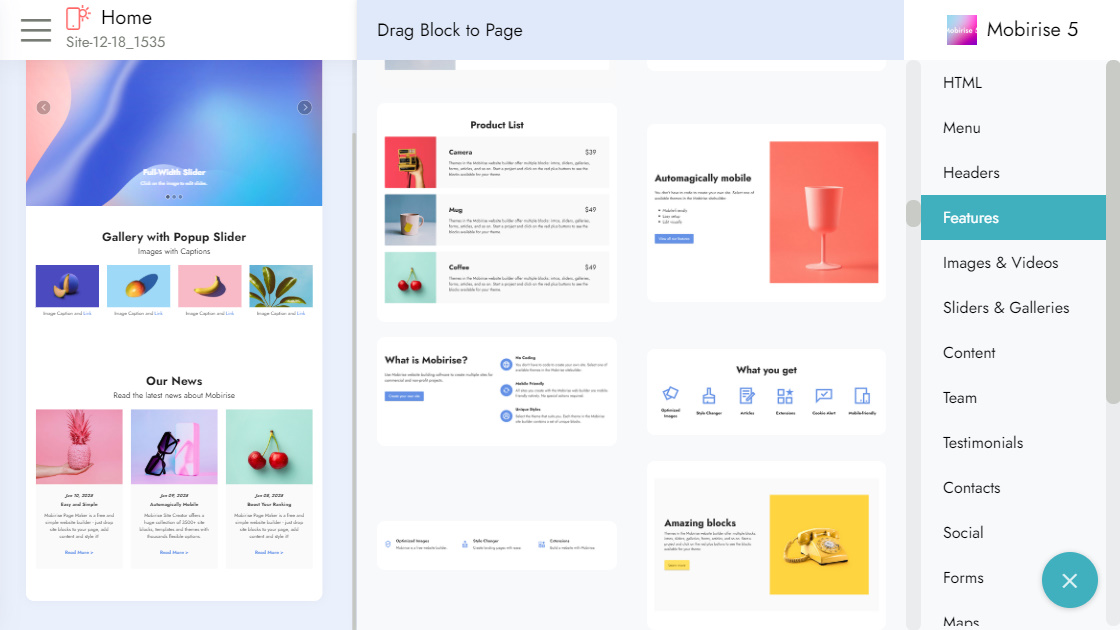Click the banana gallery image
Image resolution: width=1120 pixels, height=630 pixels.
pyautogui.click(x=210, y=286)
